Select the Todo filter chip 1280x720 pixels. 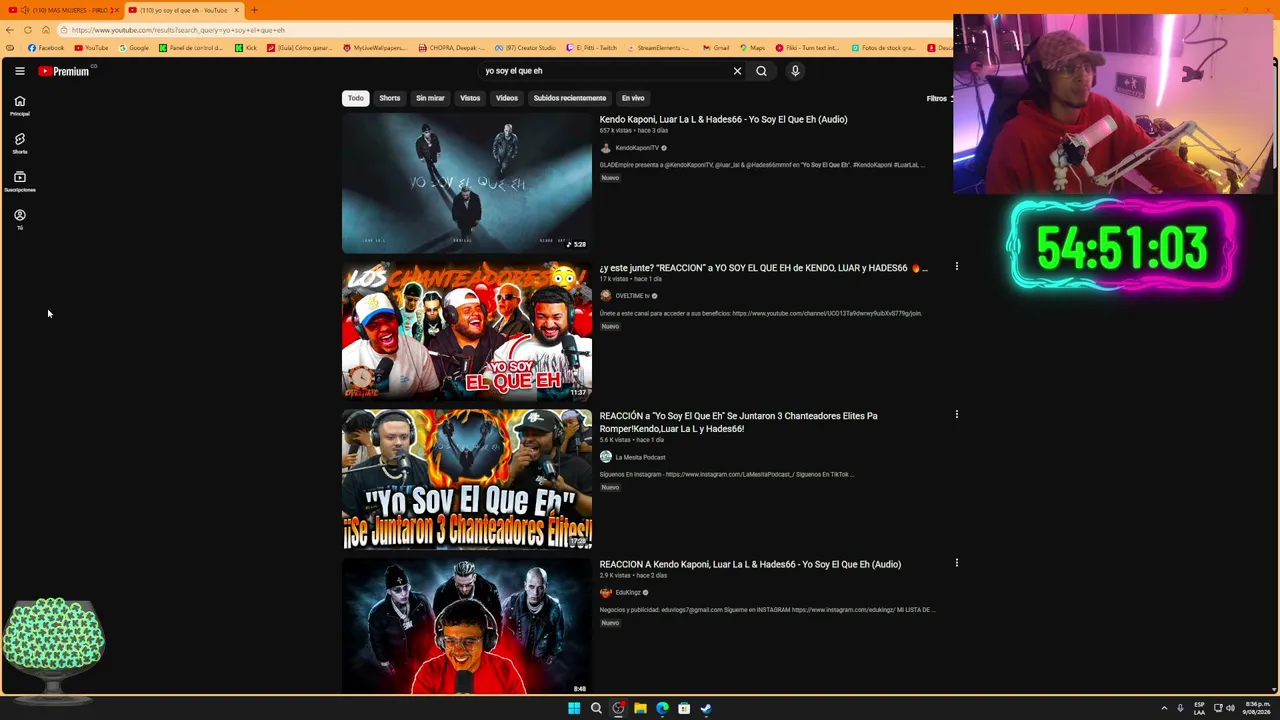(355, 98)
